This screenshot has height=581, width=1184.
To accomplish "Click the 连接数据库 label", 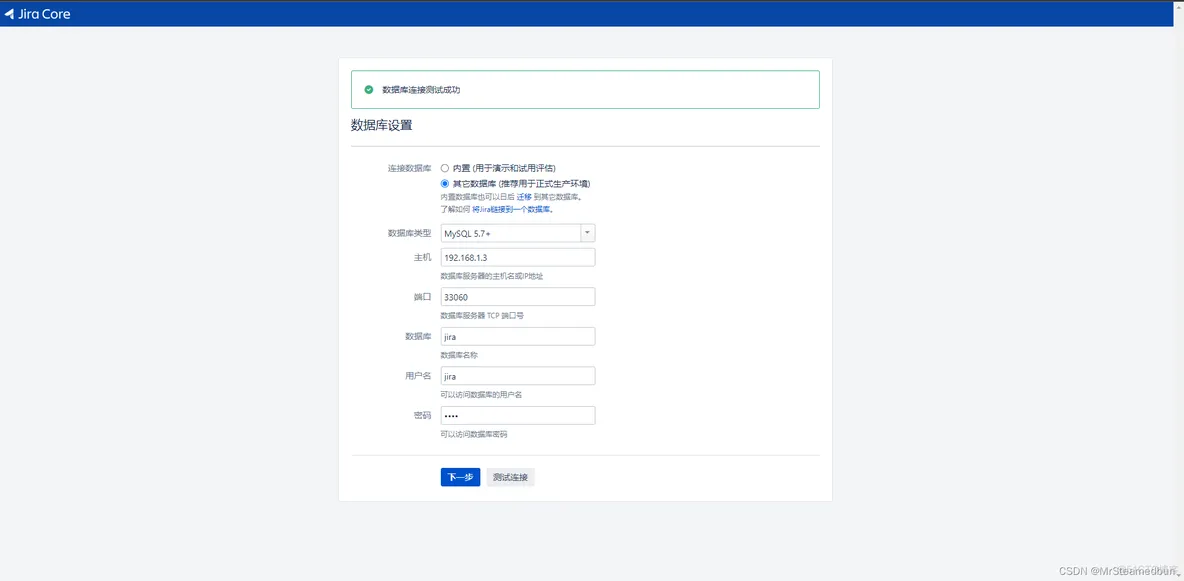I will click(409, 168).
